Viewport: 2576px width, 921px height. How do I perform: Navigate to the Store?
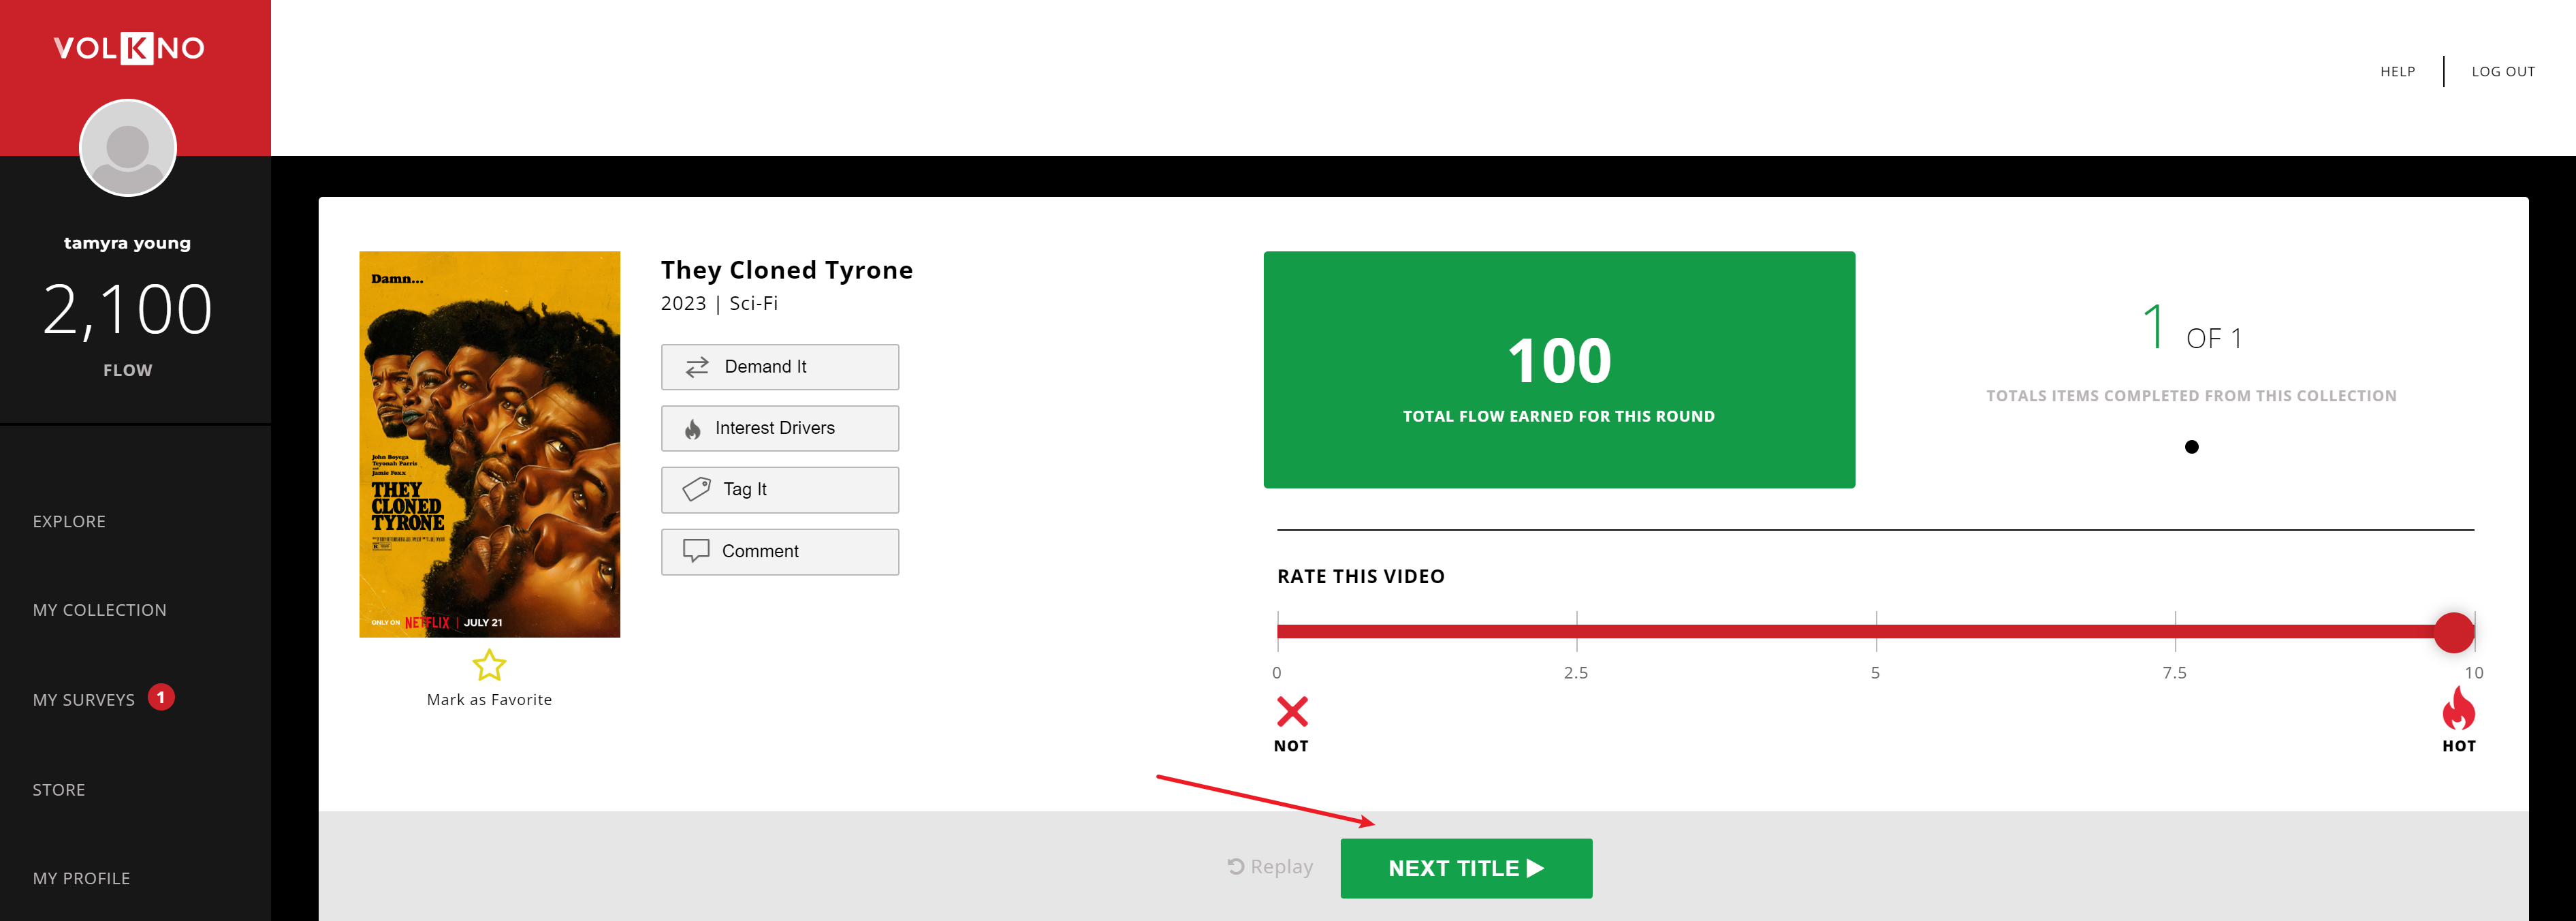pyautogui.click(x=59, y=790)
